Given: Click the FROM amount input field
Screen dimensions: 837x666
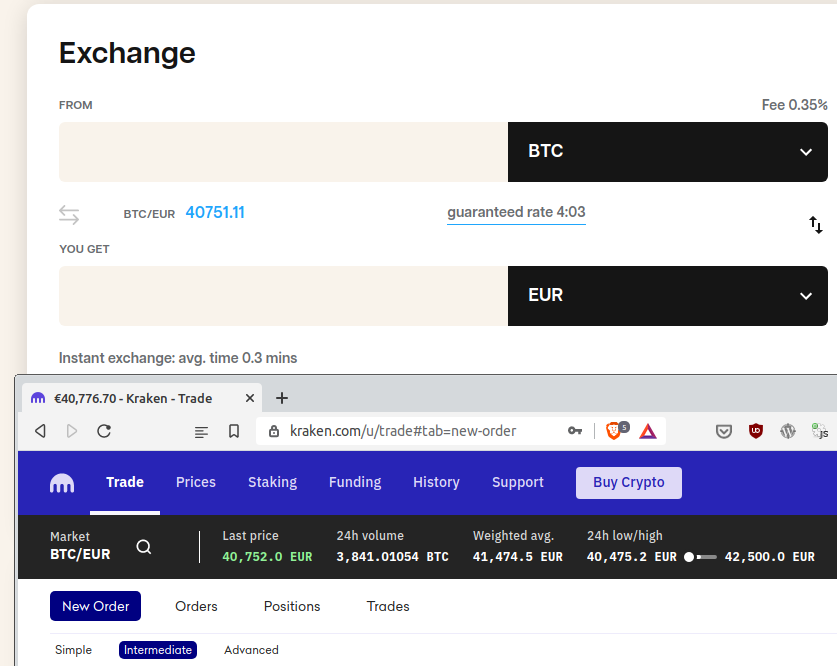Looking at the screenshot, I should pyautogui.click(x=283, y=152).
